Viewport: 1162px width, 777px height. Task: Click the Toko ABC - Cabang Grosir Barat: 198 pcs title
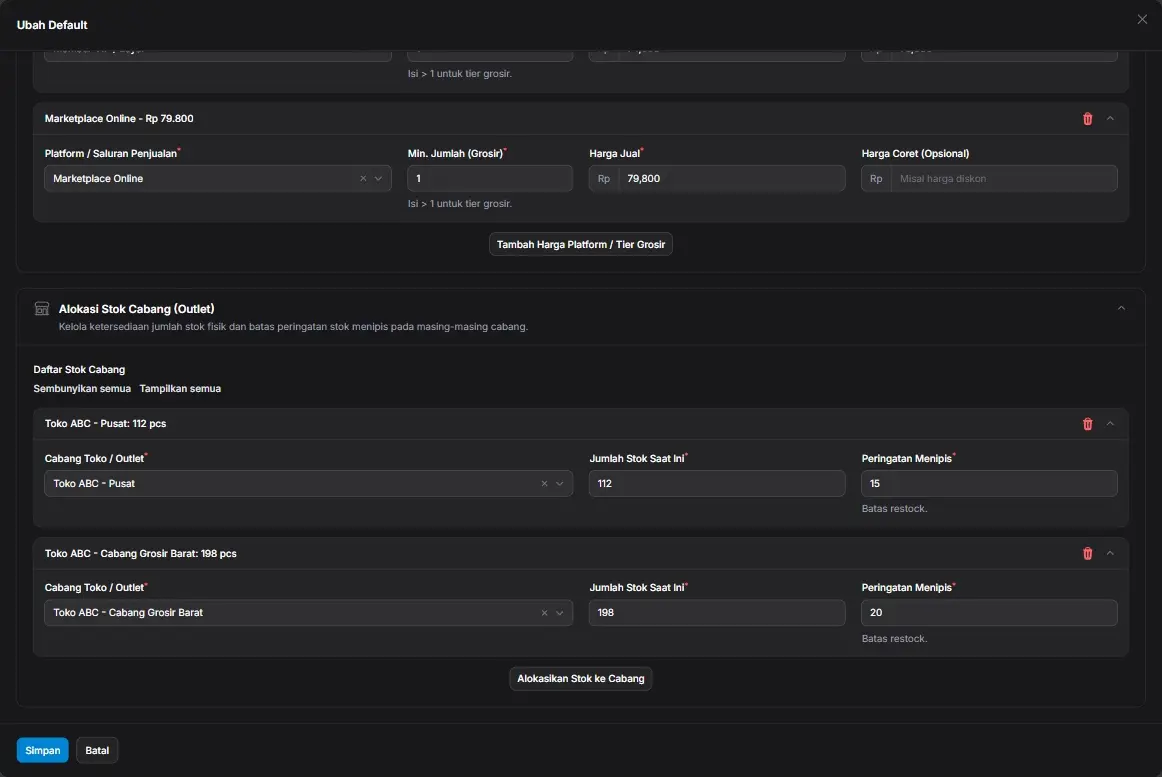pyautogui.click(x=141, y=554)
